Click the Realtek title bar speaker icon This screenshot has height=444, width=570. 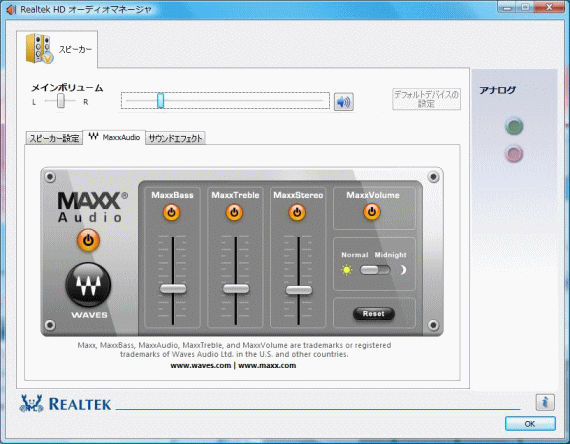click(11, 9)
